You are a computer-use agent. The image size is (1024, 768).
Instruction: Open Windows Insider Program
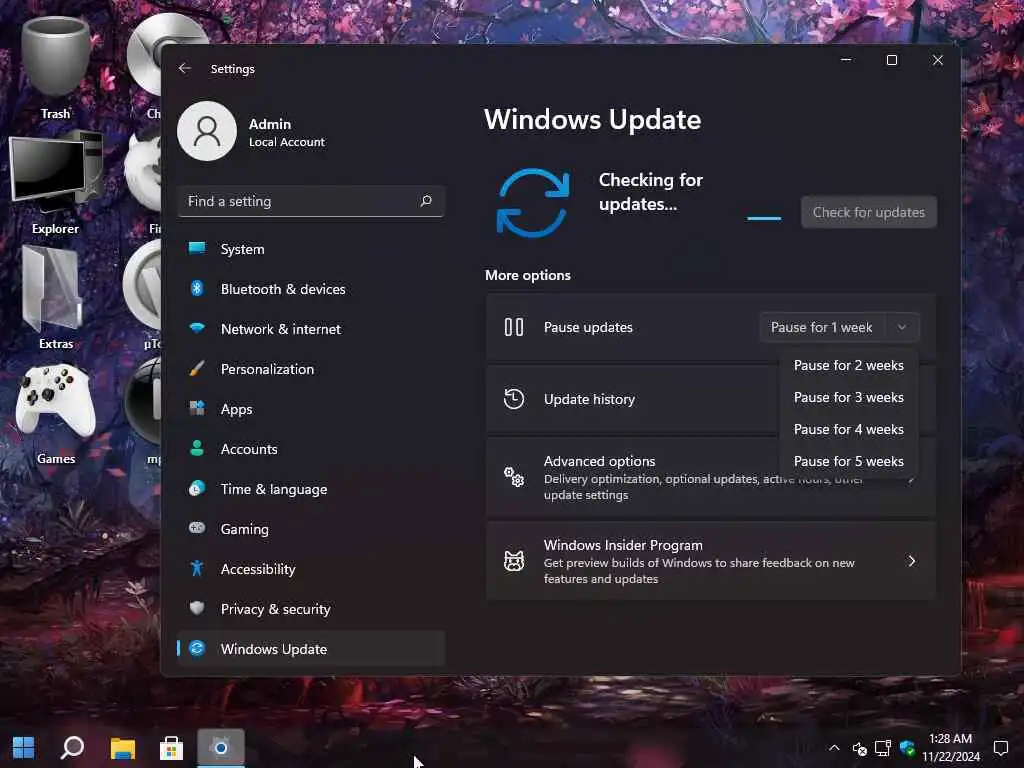pyautogui.click(x=711, y=561)
